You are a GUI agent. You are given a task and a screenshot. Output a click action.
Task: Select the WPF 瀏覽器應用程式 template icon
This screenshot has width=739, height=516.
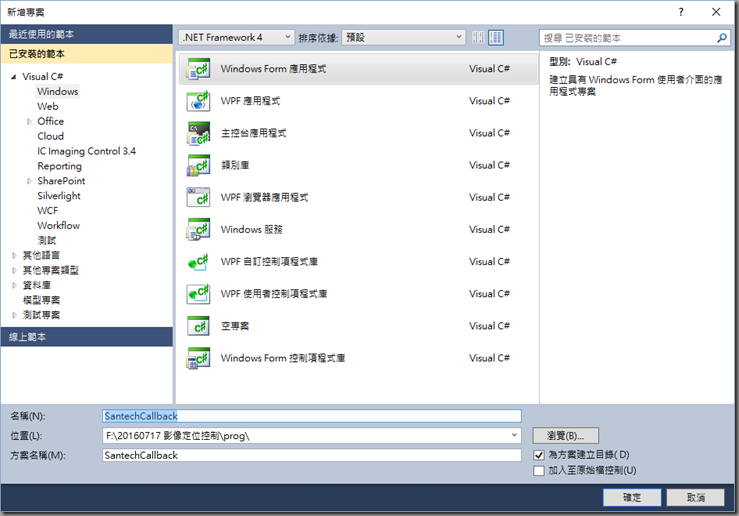[198, 197]
